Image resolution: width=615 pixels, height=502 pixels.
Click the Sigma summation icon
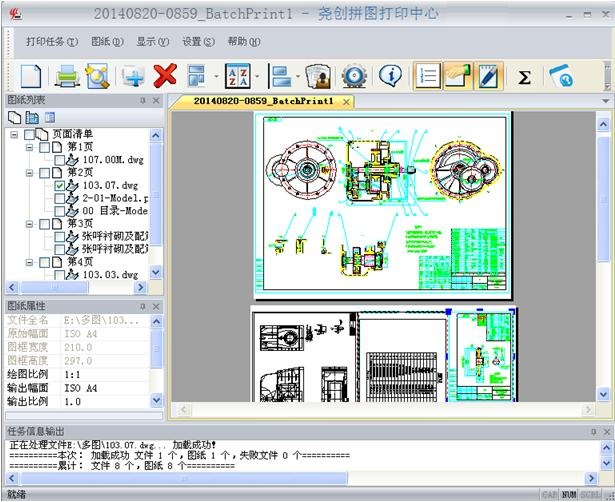point(524,77)
